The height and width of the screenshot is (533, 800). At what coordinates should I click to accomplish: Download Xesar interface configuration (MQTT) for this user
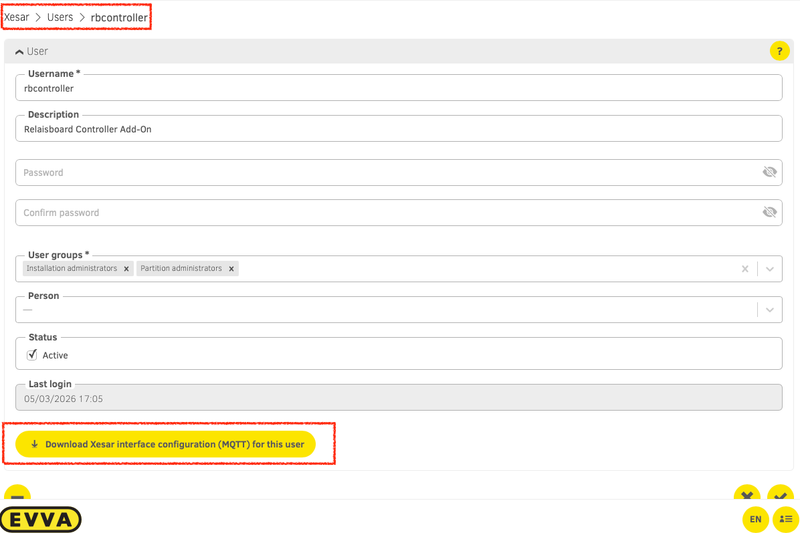pos(165,444)
